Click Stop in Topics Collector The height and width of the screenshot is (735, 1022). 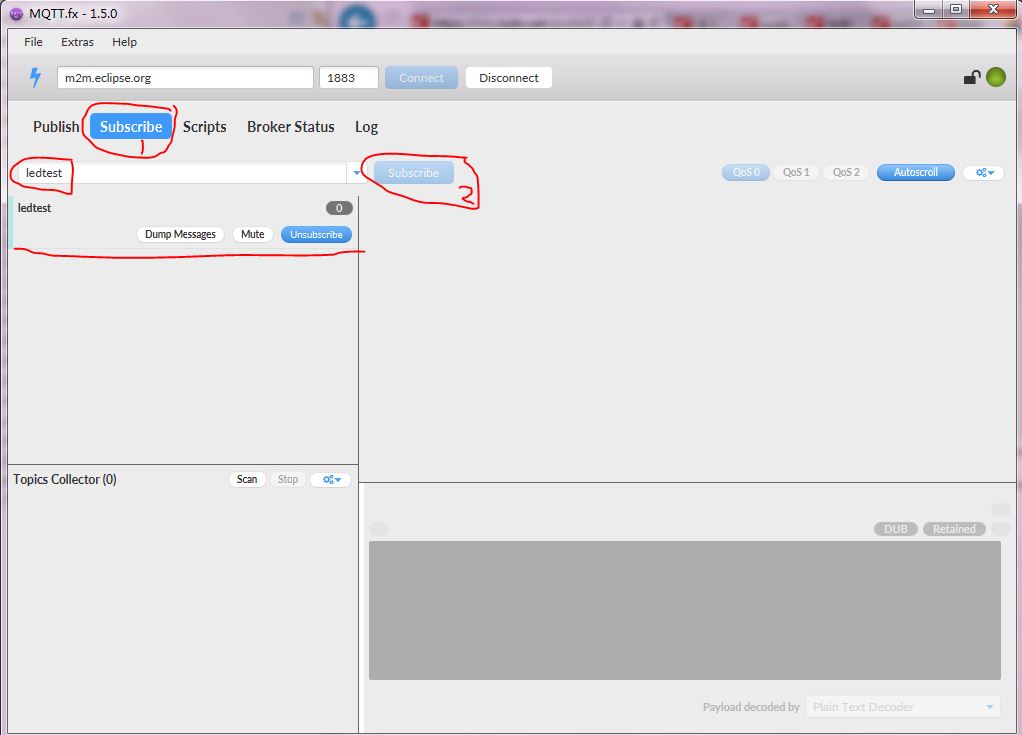[x=287, y=480]
